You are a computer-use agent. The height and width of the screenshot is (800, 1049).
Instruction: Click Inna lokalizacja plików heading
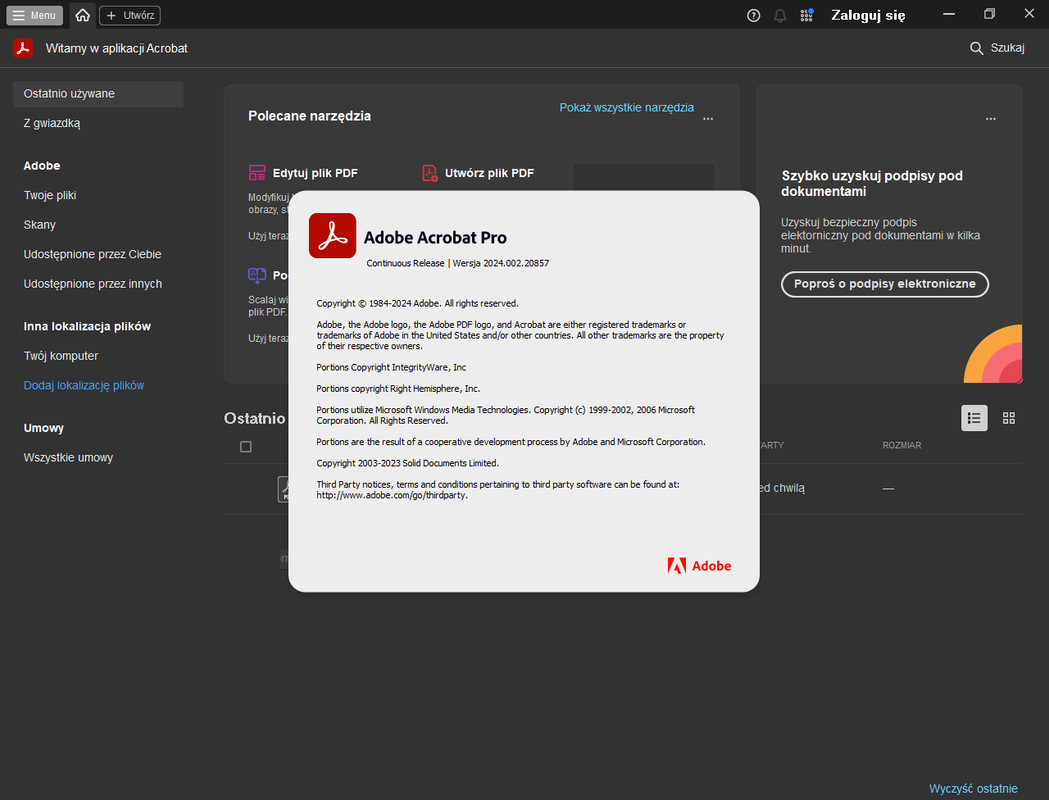pos(87,326)
